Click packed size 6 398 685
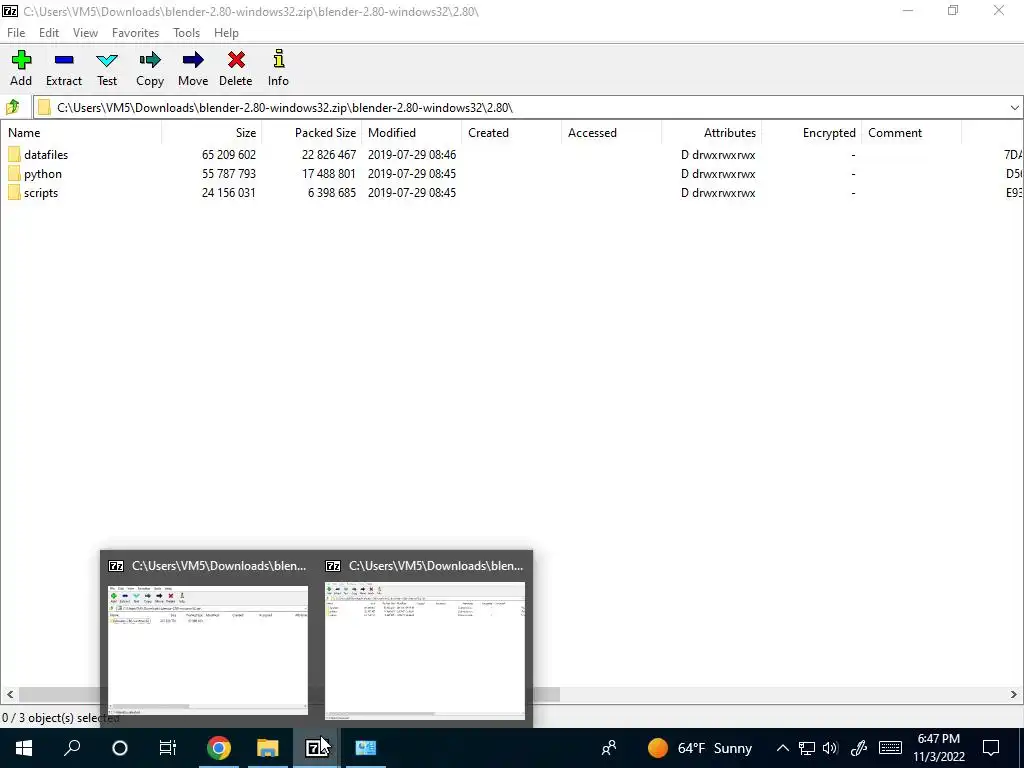Screen dimensions: 1024x768 (x=332, y=193)
